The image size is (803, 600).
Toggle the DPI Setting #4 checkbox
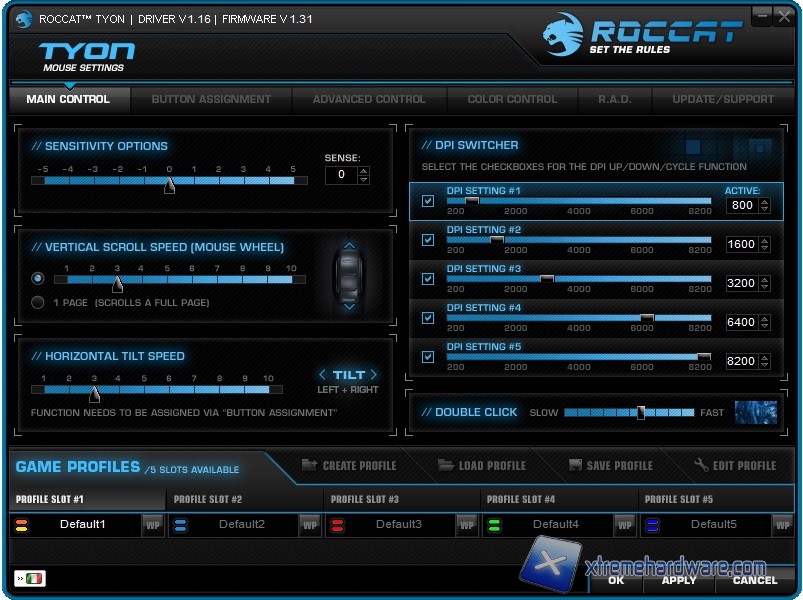[428, 318]
